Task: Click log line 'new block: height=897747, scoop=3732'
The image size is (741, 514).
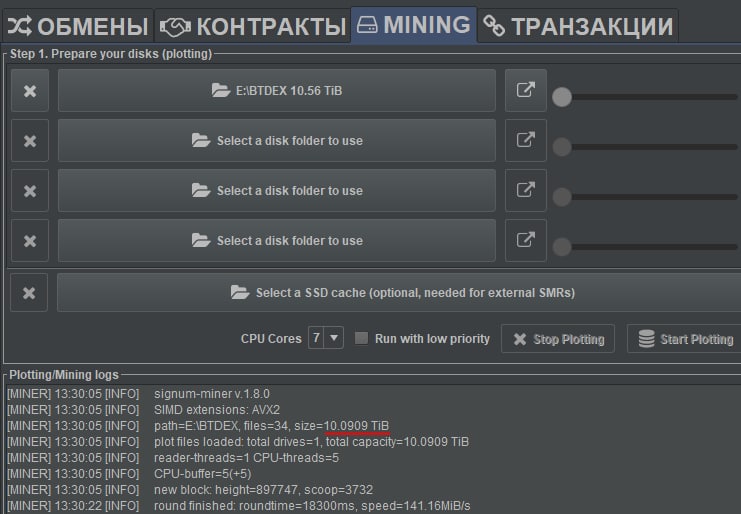Action: (263, 490)
